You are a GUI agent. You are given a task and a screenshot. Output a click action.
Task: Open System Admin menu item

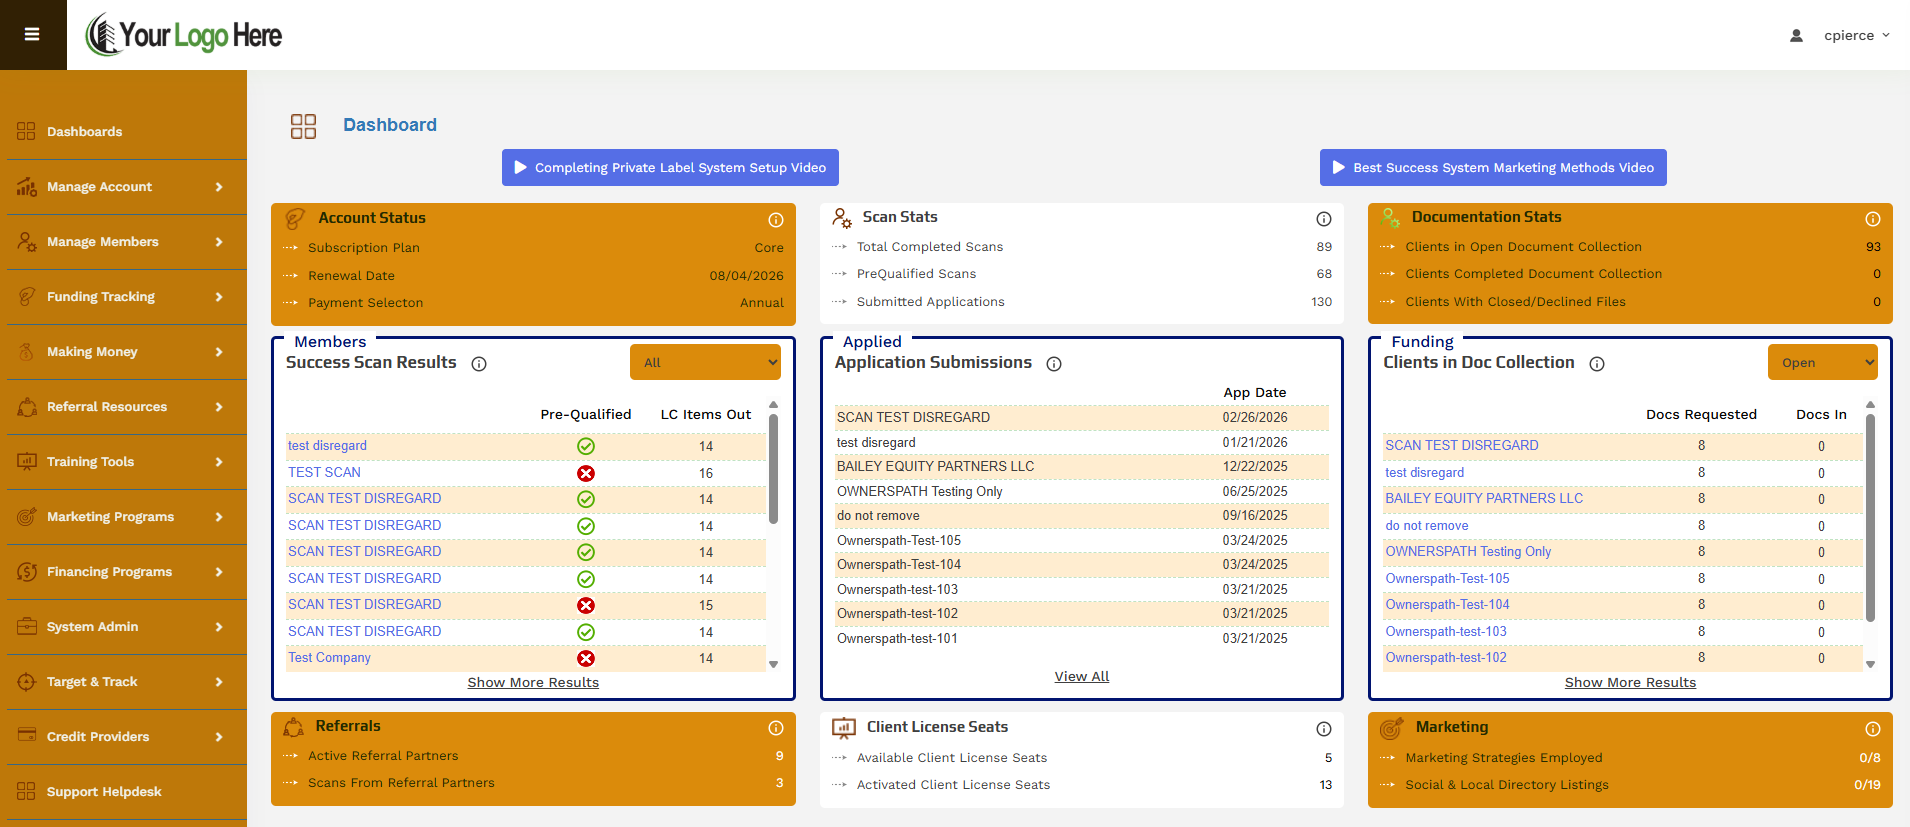coord(127,627)
